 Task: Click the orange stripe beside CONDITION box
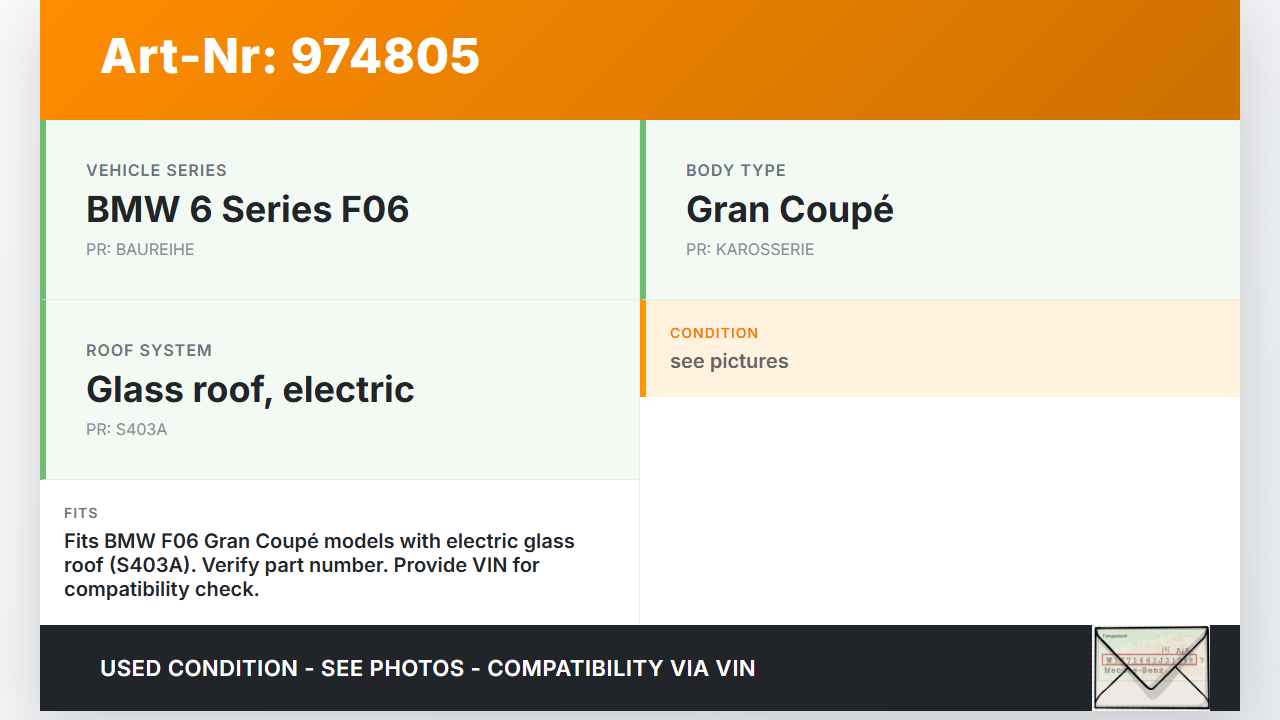tap(643, 348)
